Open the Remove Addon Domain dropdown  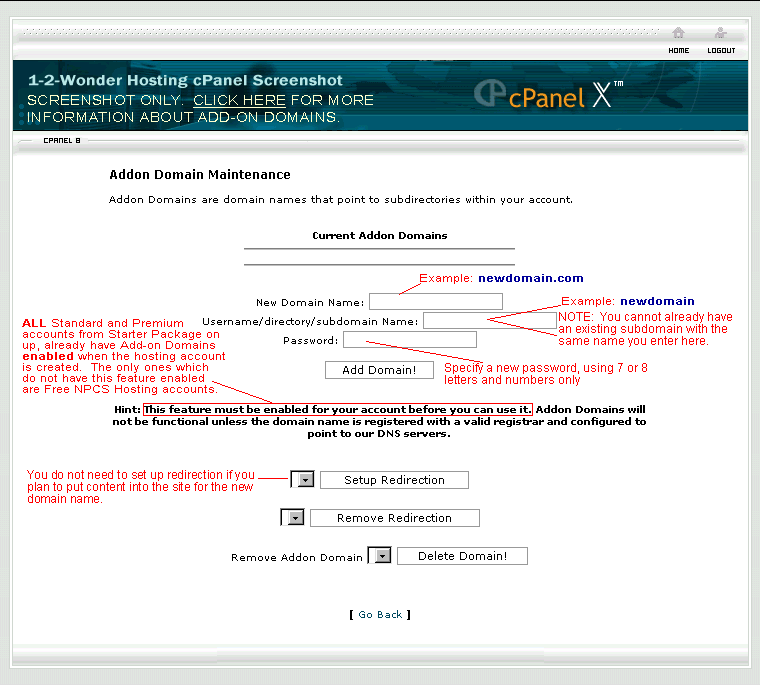380,556
